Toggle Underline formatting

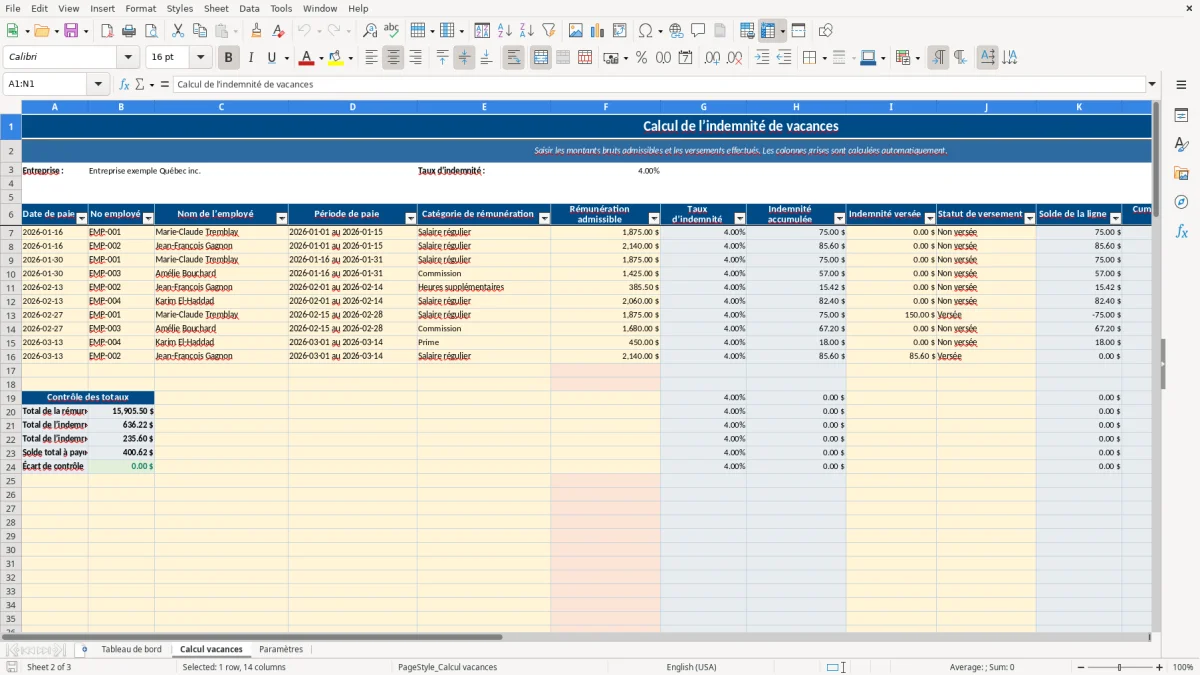271,58
